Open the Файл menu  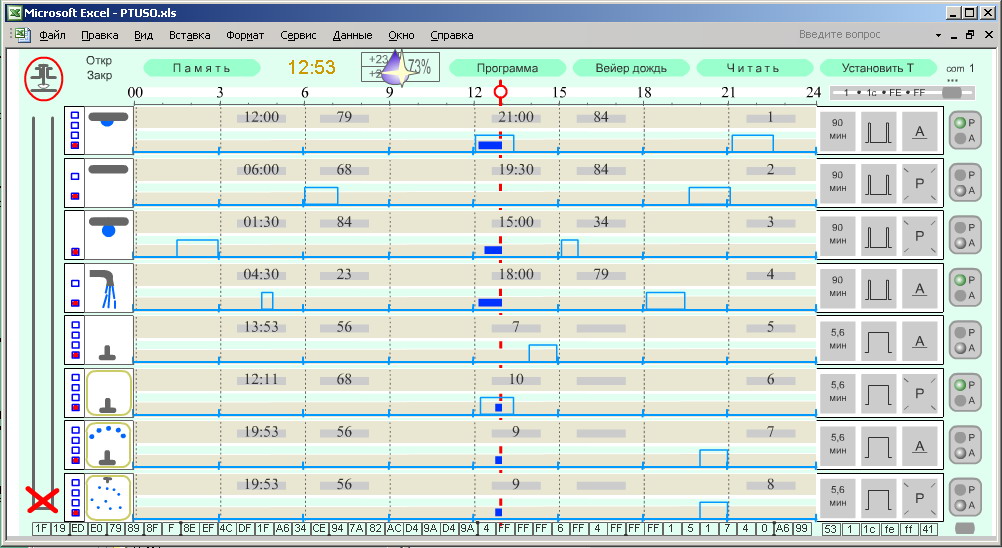point(52,35)
